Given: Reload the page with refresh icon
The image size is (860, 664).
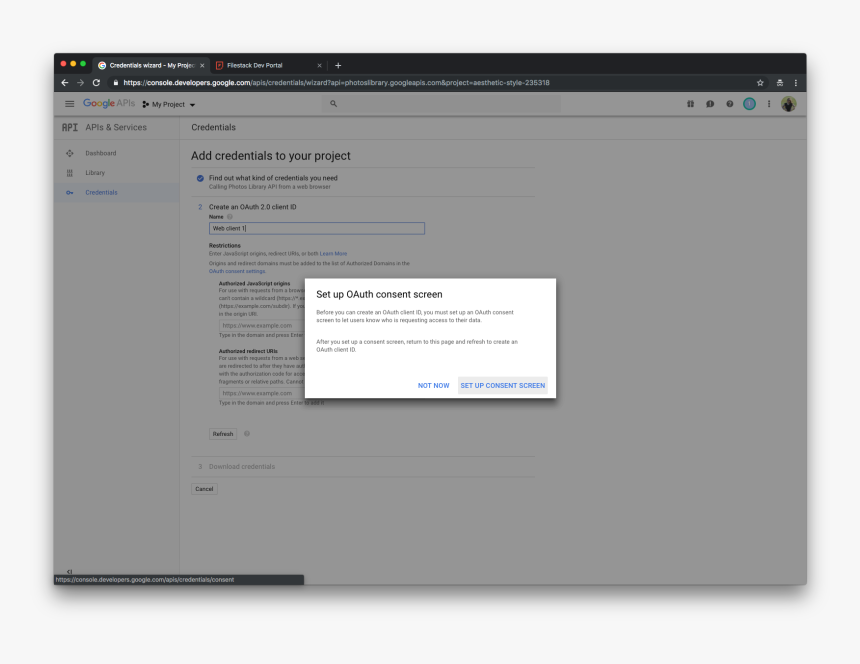Looking at the screenshot, I should click(x=97, y=83).
